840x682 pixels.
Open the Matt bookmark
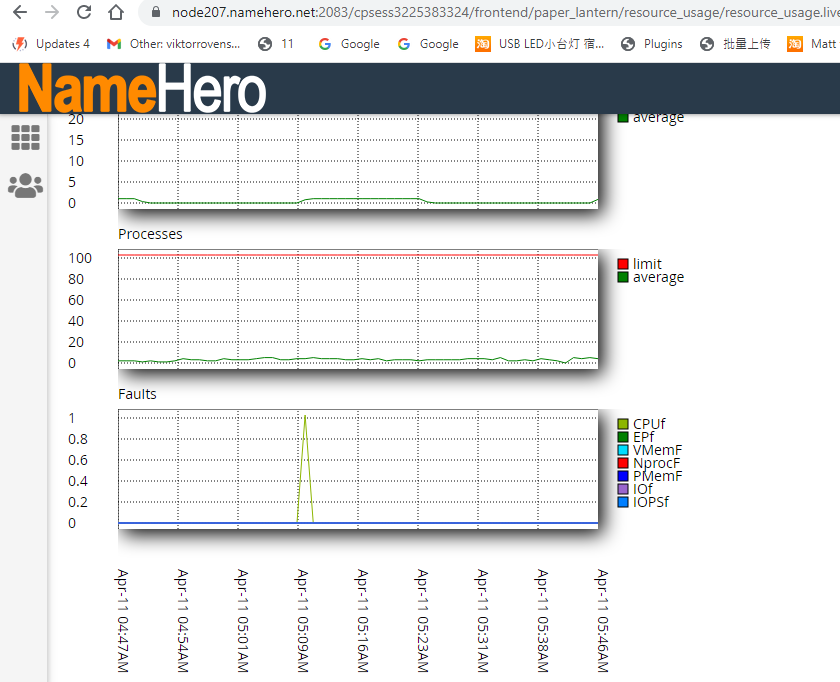pos(812,44)
